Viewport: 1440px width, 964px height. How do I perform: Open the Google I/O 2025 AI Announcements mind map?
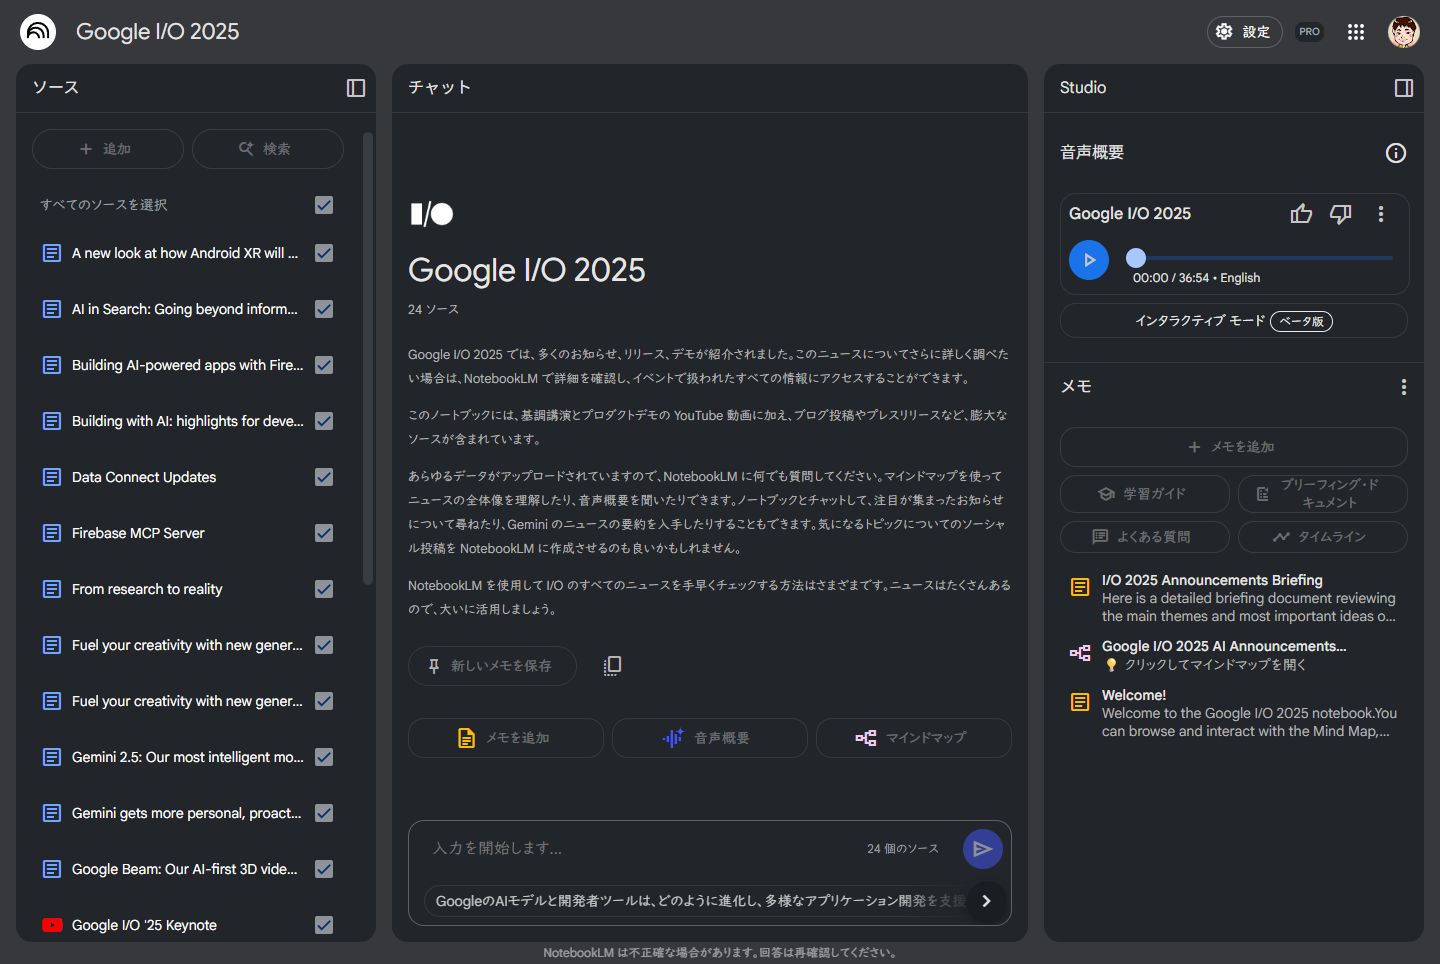point(1234,655)
